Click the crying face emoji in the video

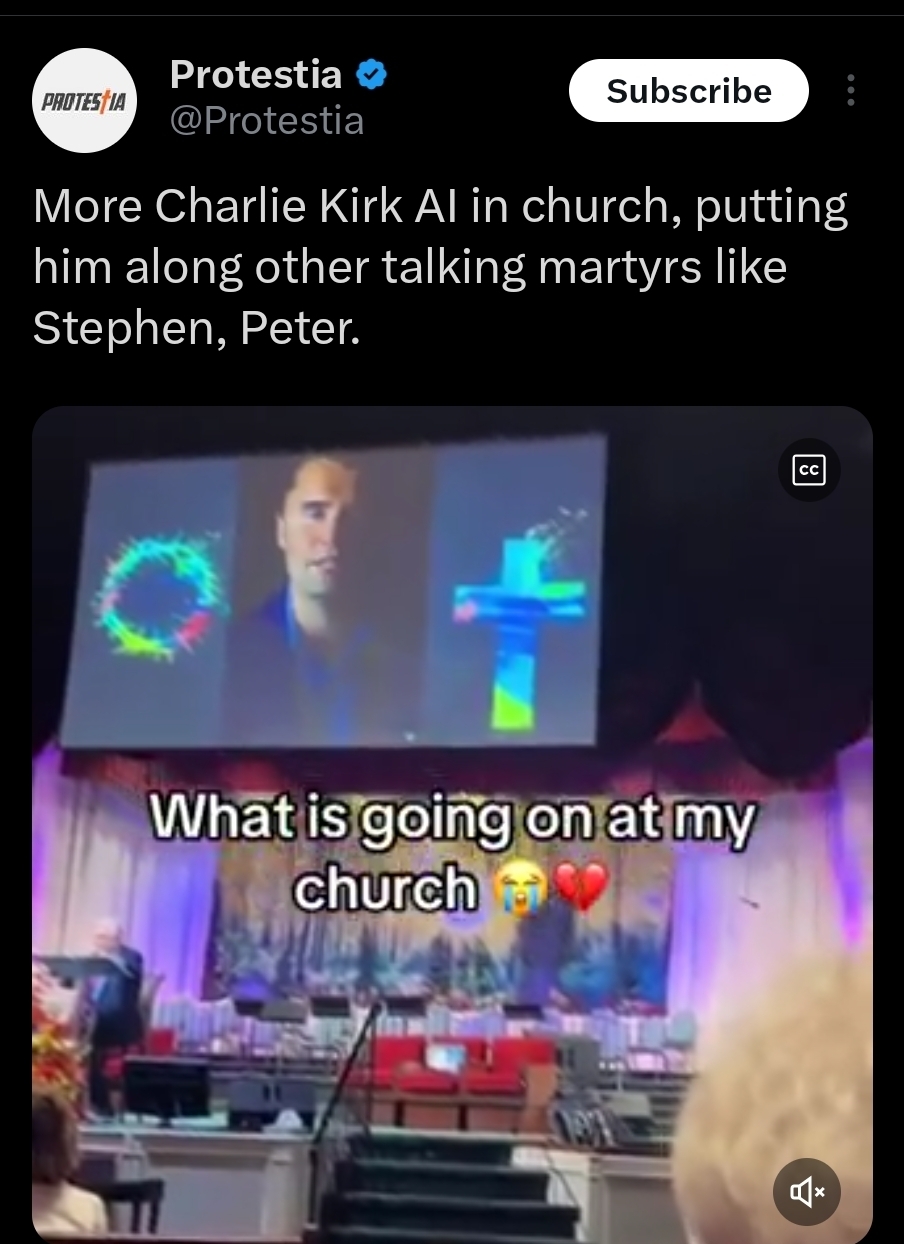point(517,886)
